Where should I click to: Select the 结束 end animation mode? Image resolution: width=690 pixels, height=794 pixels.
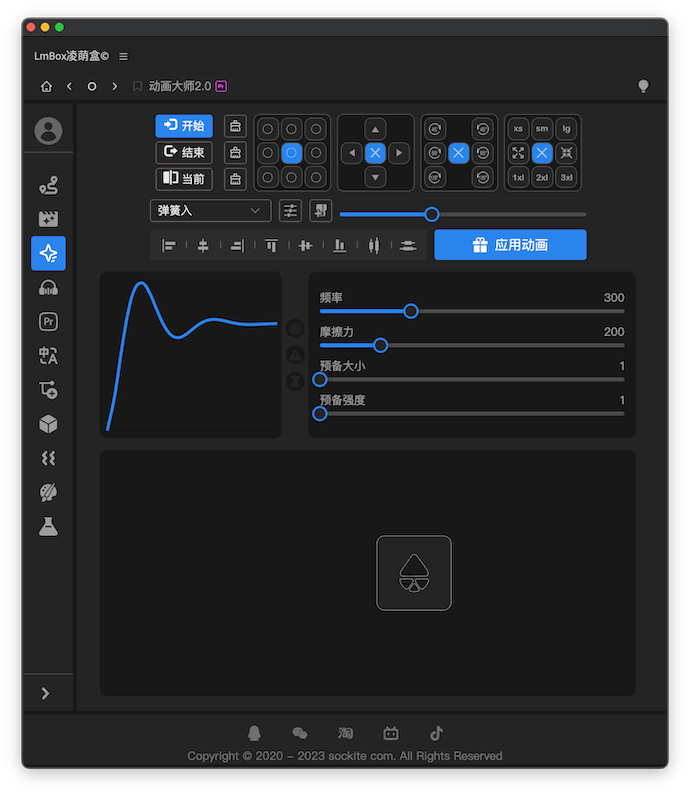pyautogui.click(x=184, y=152)
